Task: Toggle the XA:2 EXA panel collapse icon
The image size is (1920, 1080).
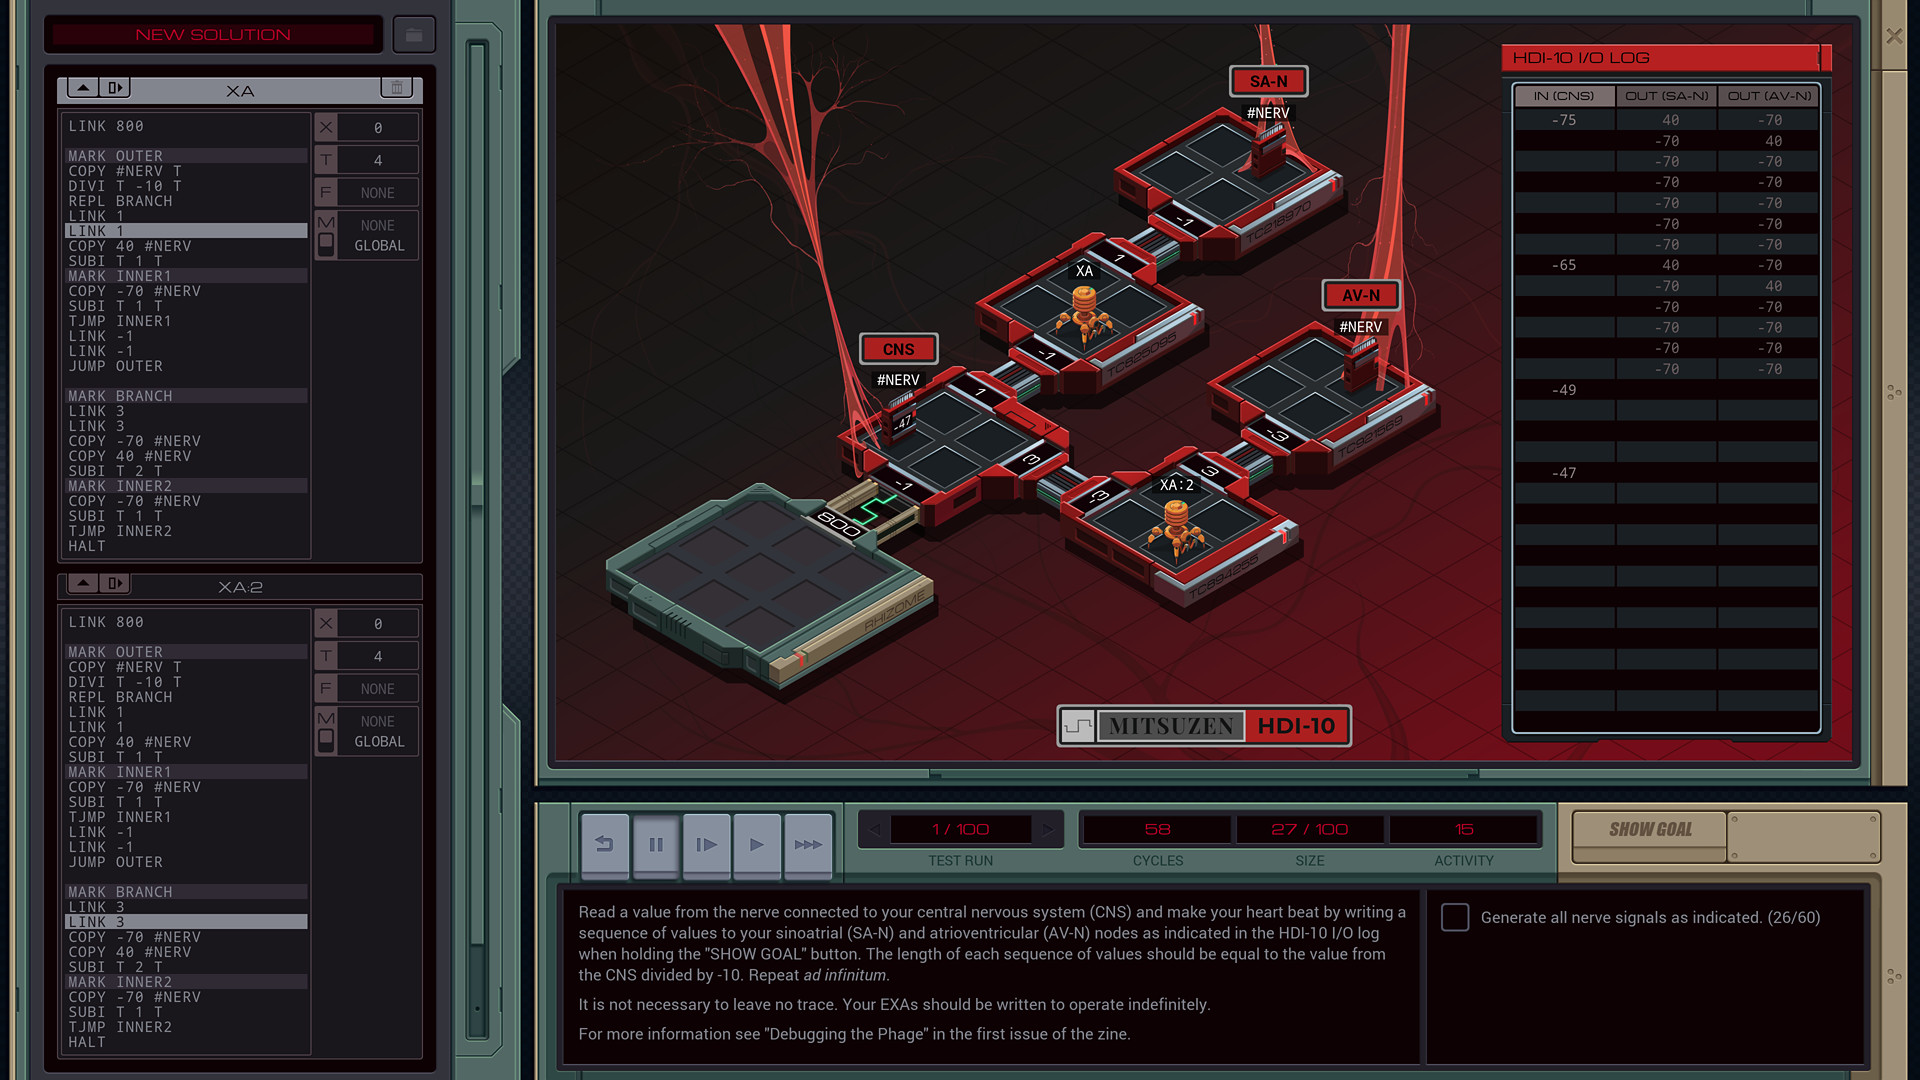Action: tap(83, 583)
